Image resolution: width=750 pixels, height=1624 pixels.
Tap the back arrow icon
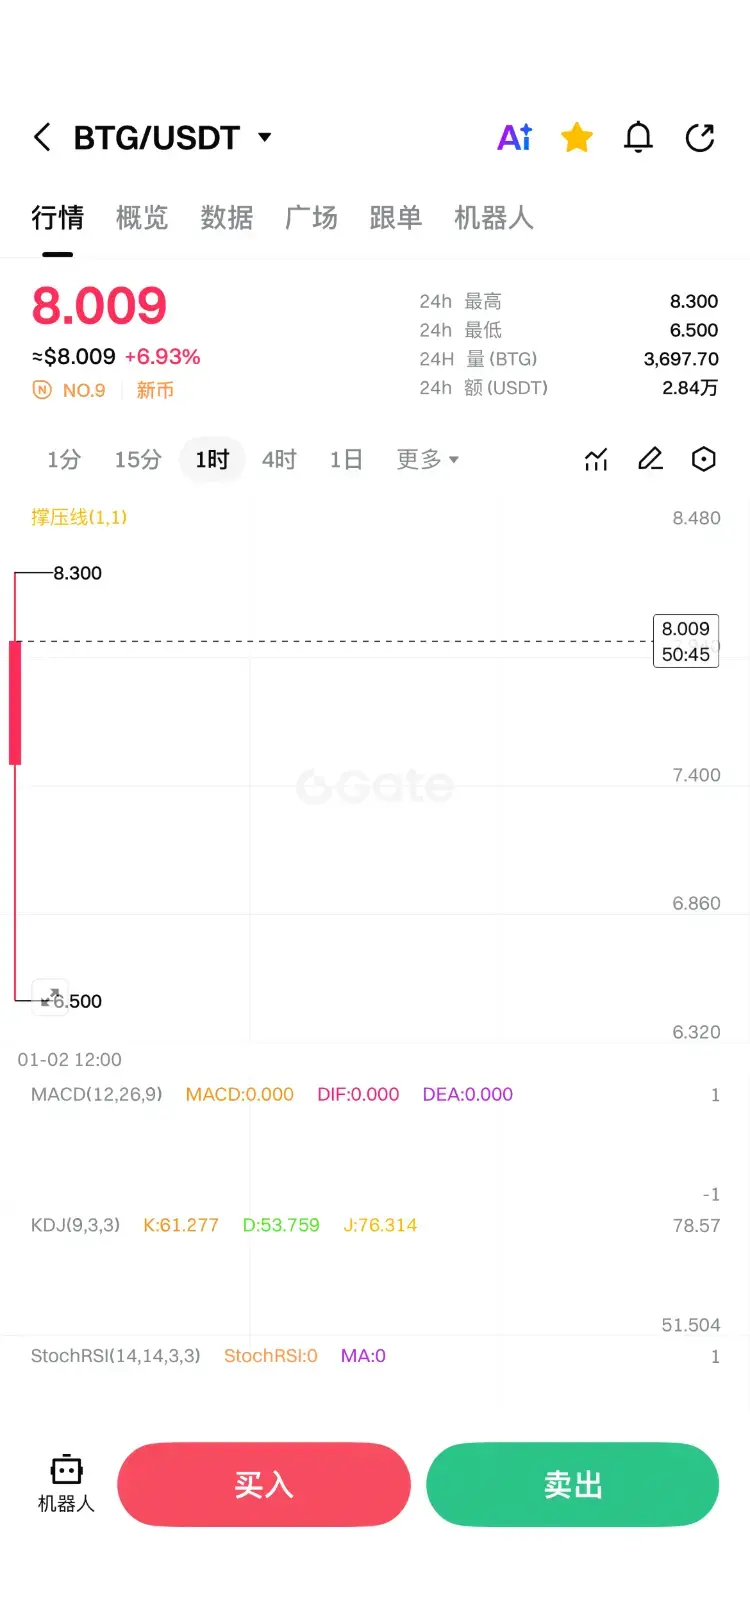tap(42, 137)
